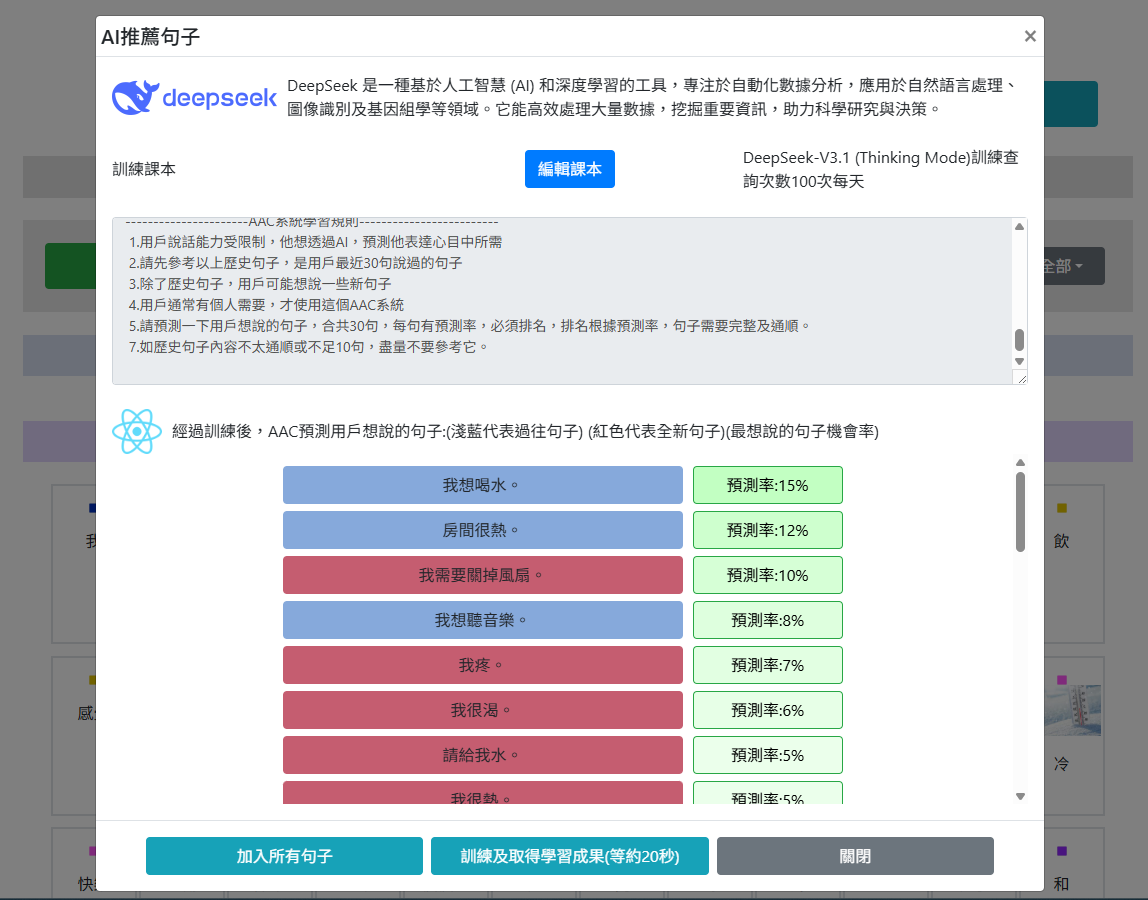Click inside the AAC rules text area
The image size is (1148, 900).
560,300
